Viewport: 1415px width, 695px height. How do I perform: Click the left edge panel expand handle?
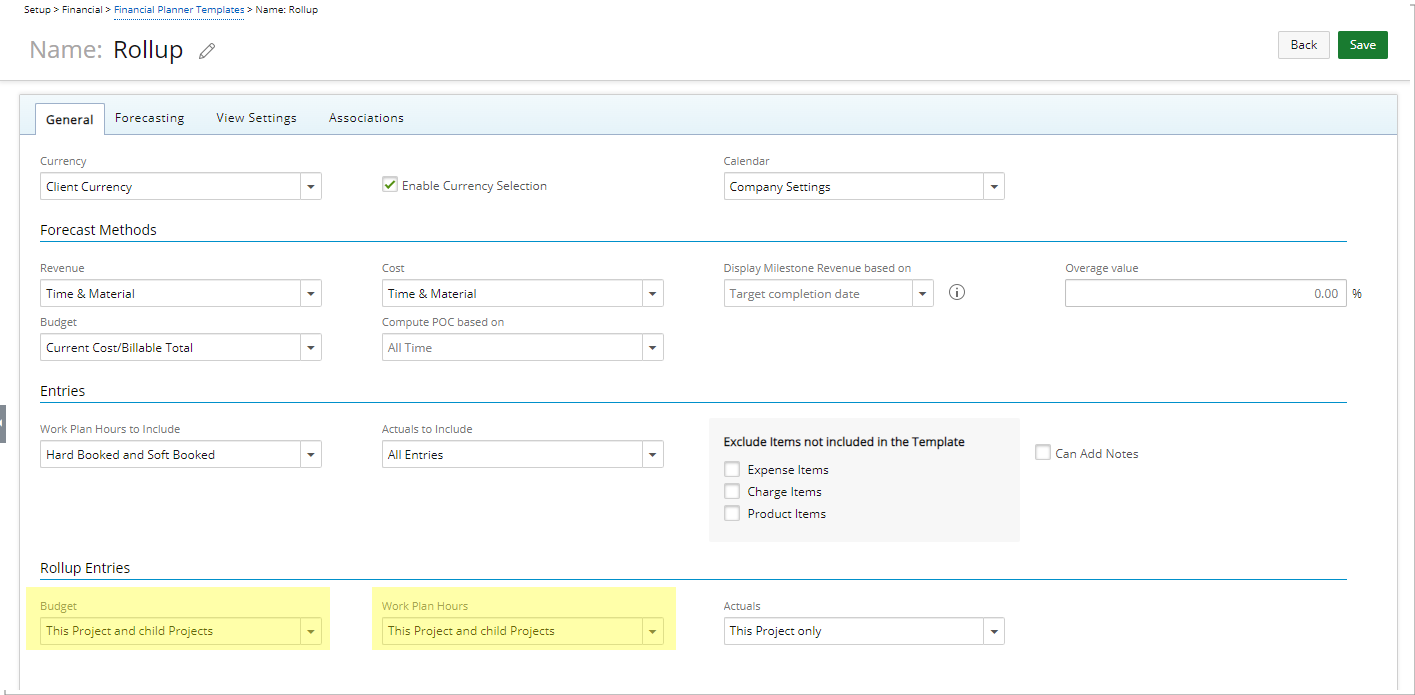[3, 424]
